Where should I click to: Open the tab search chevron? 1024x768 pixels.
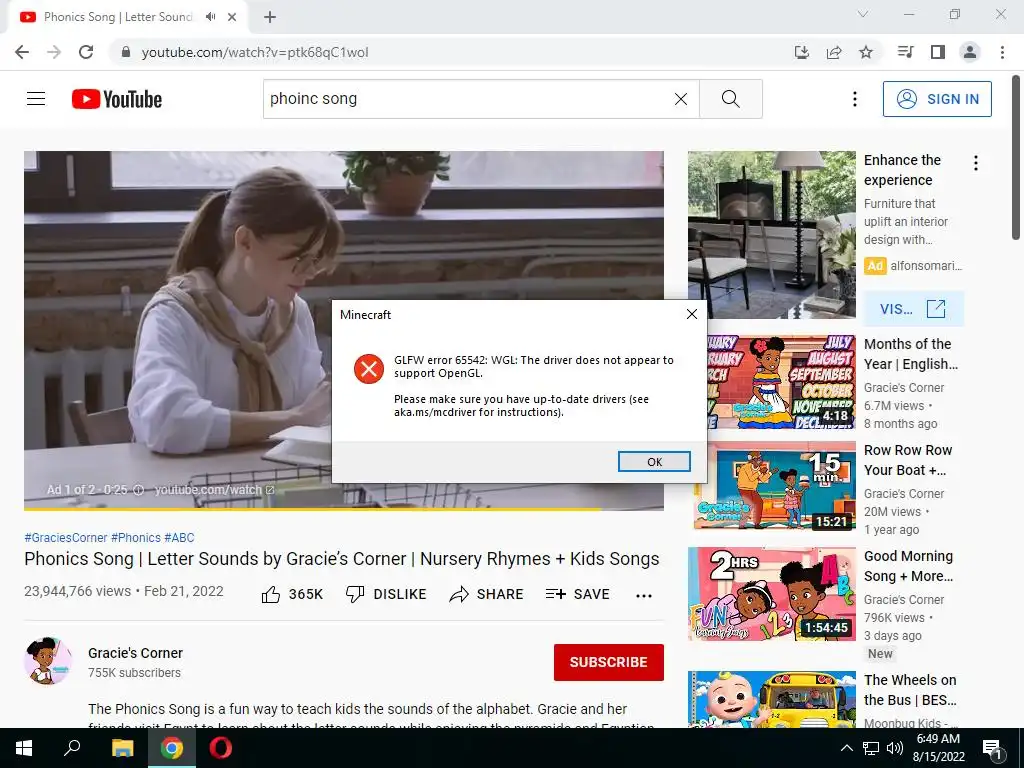(x=863, y=14)
